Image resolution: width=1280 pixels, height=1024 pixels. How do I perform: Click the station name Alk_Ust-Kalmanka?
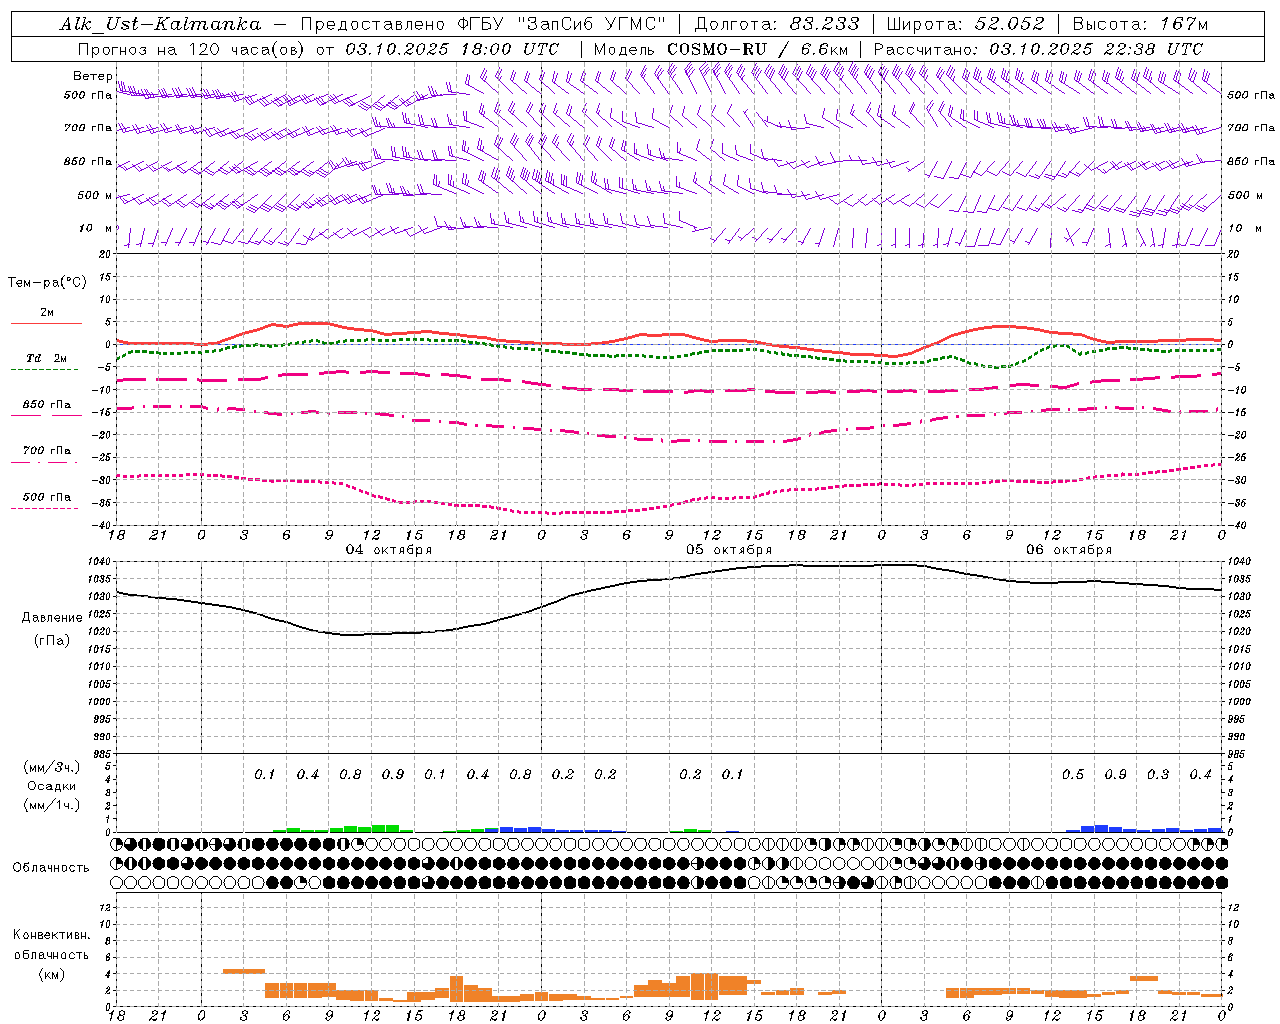point(159,24)
